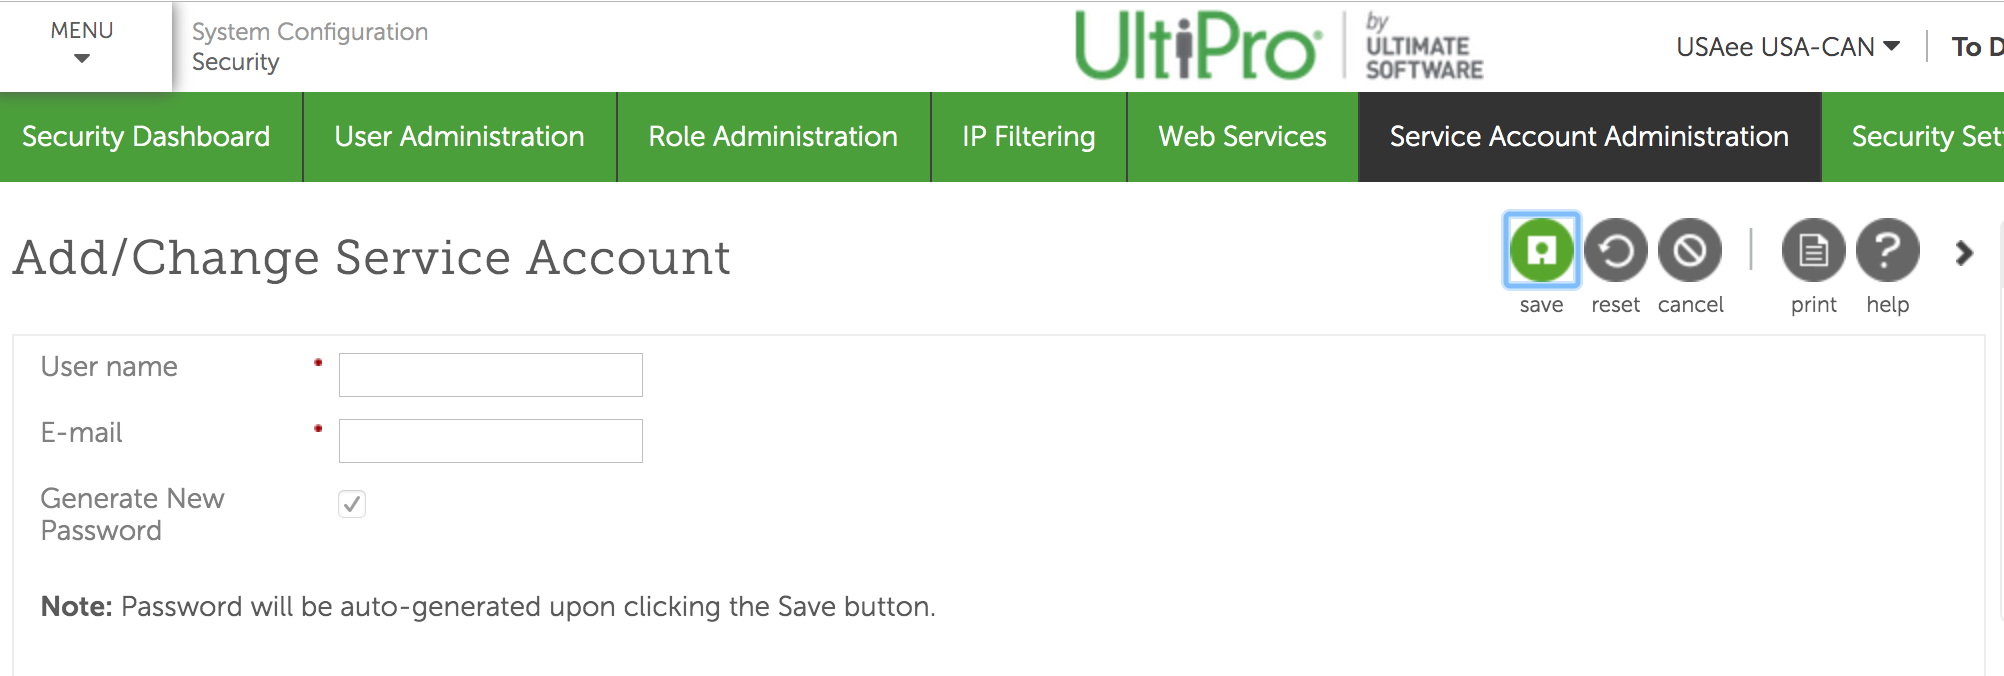Click the reset icon
2004x676 pixels.
pyautogui.click(x=1615, y=250)
